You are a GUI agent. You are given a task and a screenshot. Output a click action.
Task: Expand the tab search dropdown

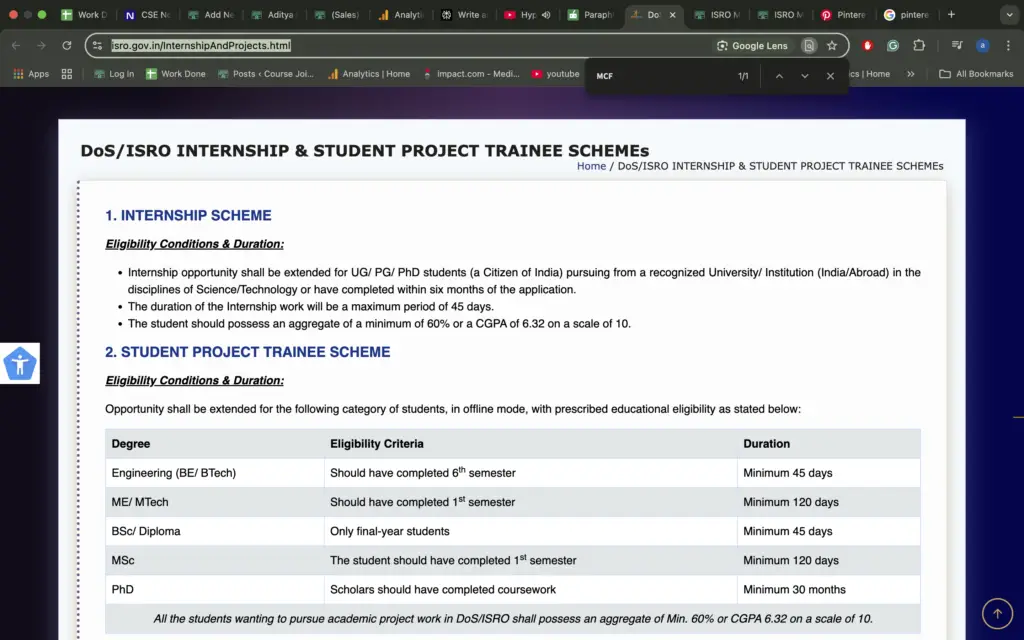(x=1009, y=14)
